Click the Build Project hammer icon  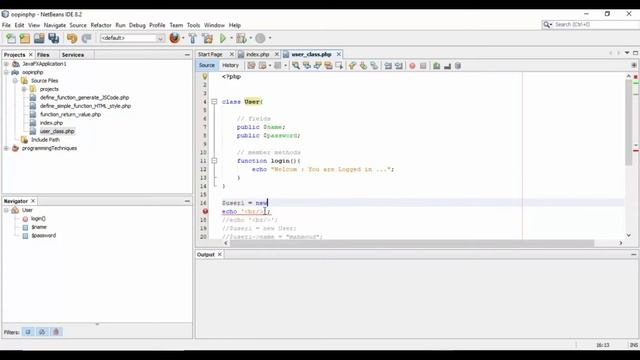coord(193,38)
